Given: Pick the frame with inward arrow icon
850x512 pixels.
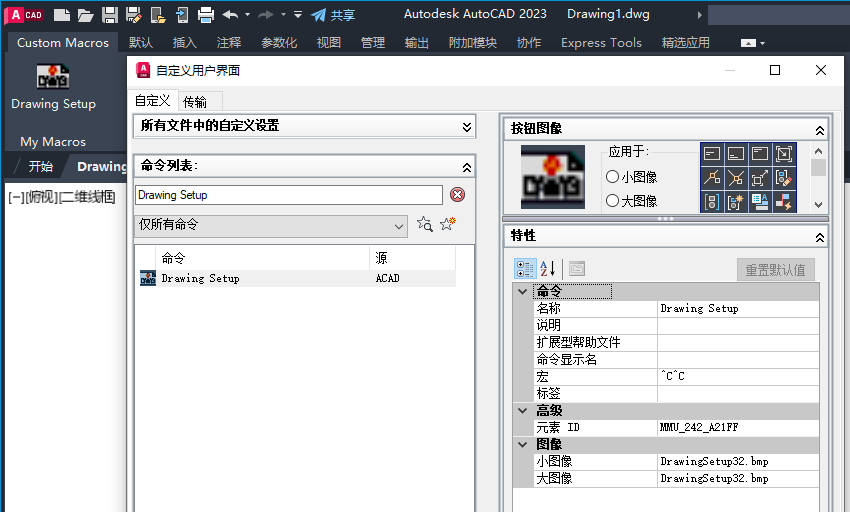Looking at the screenshot, I should tap(783, 154).
